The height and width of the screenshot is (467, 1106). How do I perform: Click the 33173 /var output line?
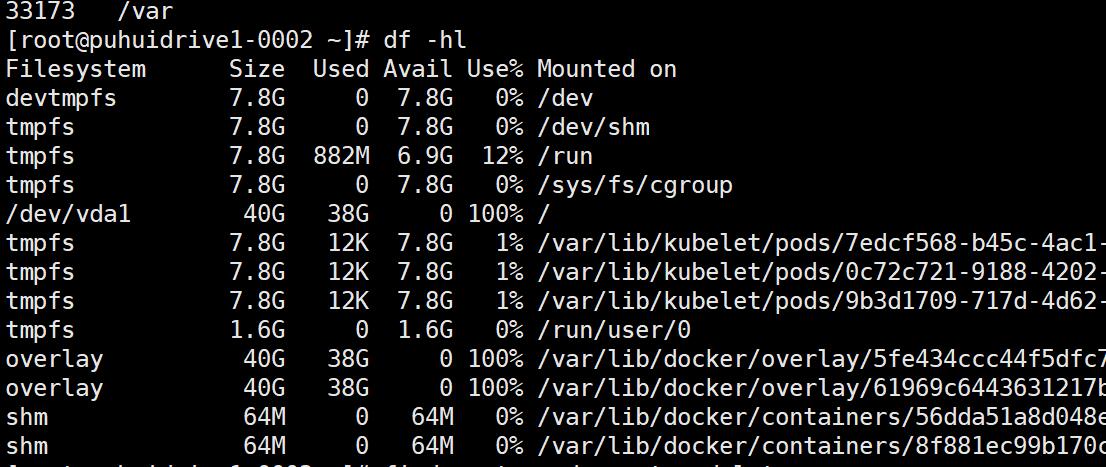coord(90,11)
